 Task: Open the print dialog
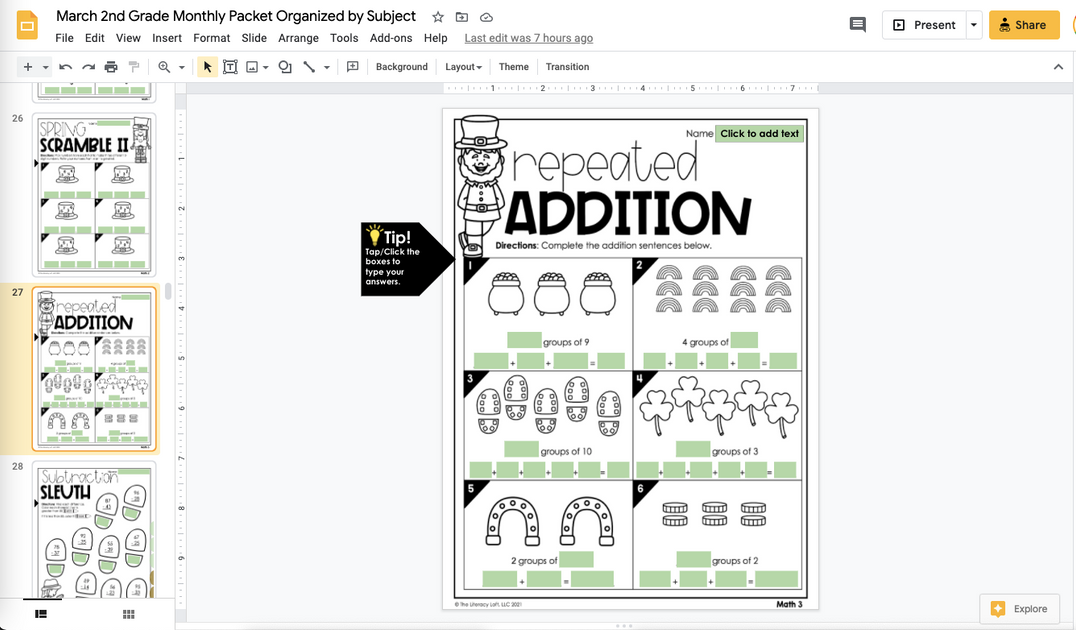click(x=112, y=66)
